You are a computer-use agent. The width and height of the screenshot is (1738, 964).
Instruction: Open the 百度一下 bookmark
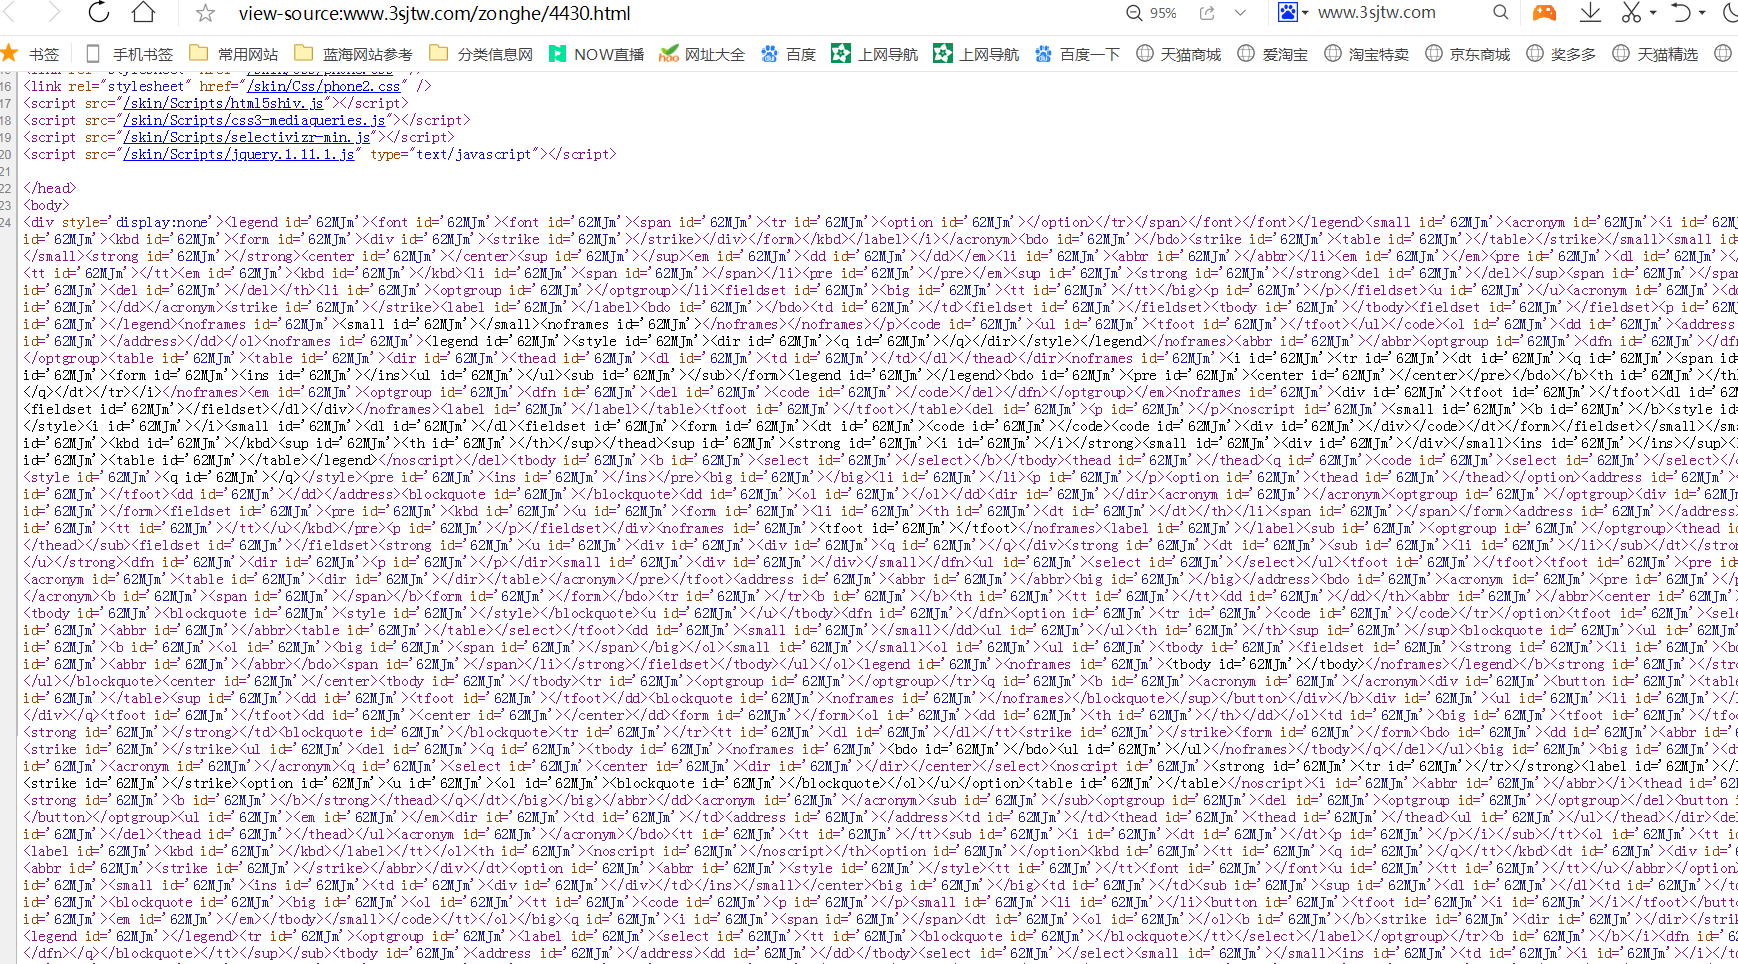[1077, 54]
